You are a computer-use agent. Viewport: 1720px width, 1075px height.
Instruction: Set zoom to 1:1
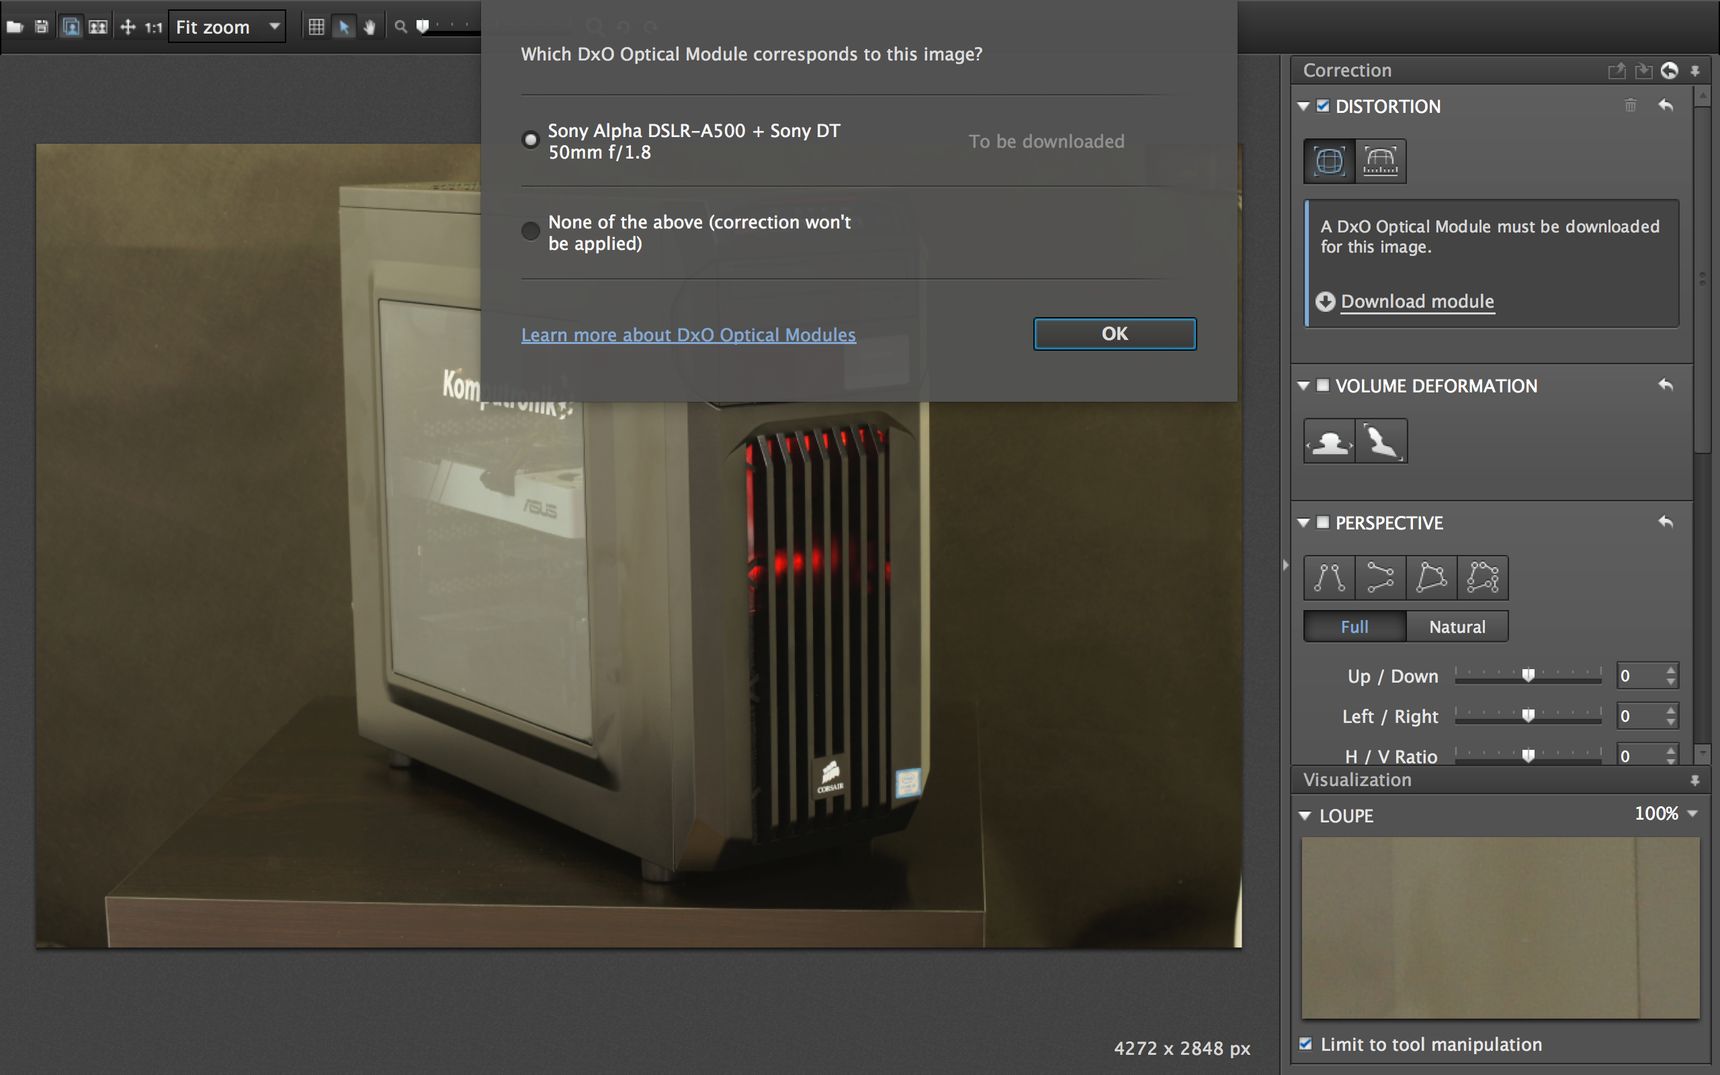(153, 27)
